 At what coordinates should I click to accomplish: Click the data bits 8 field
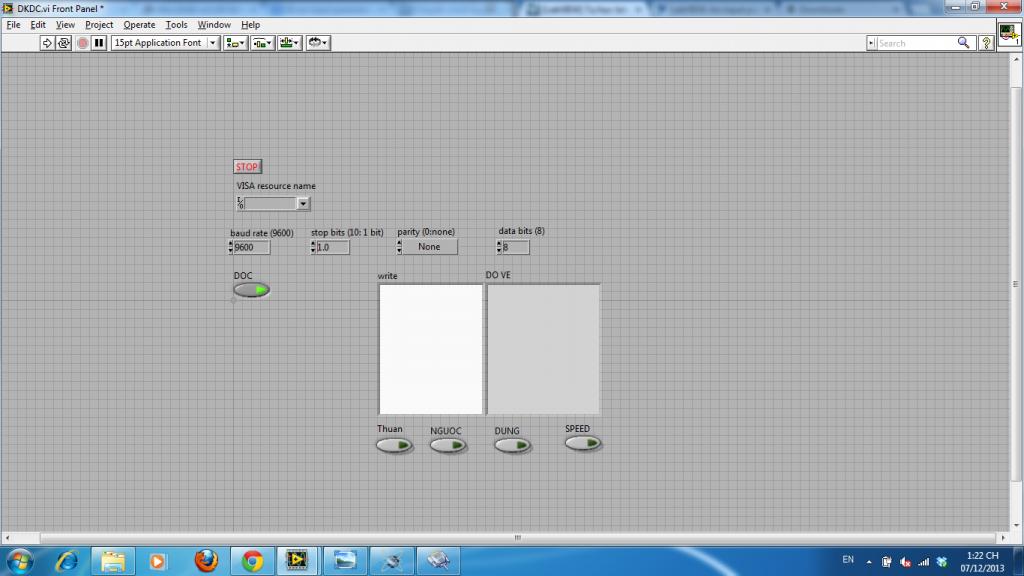(515, 248)
